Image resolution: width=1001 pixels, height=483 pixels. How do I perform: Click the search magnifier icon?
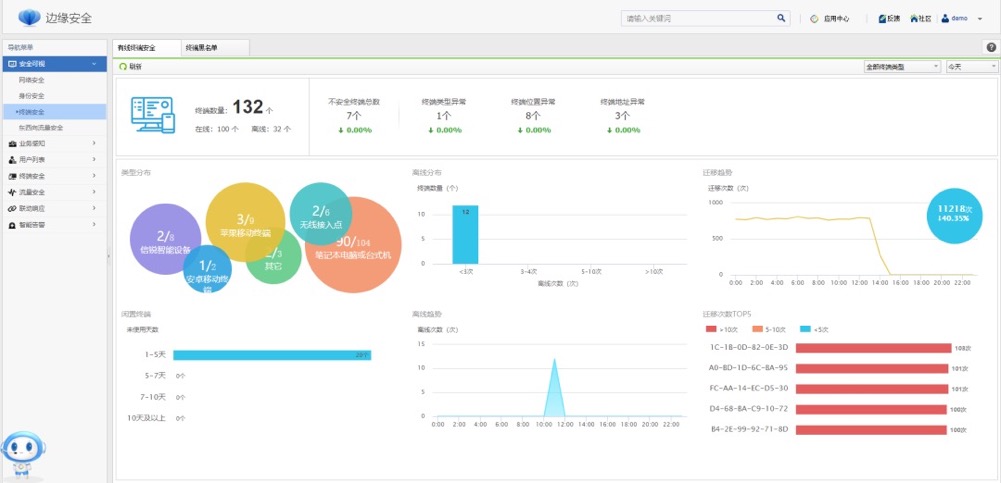pyautogui.click(x=781, y=19)
